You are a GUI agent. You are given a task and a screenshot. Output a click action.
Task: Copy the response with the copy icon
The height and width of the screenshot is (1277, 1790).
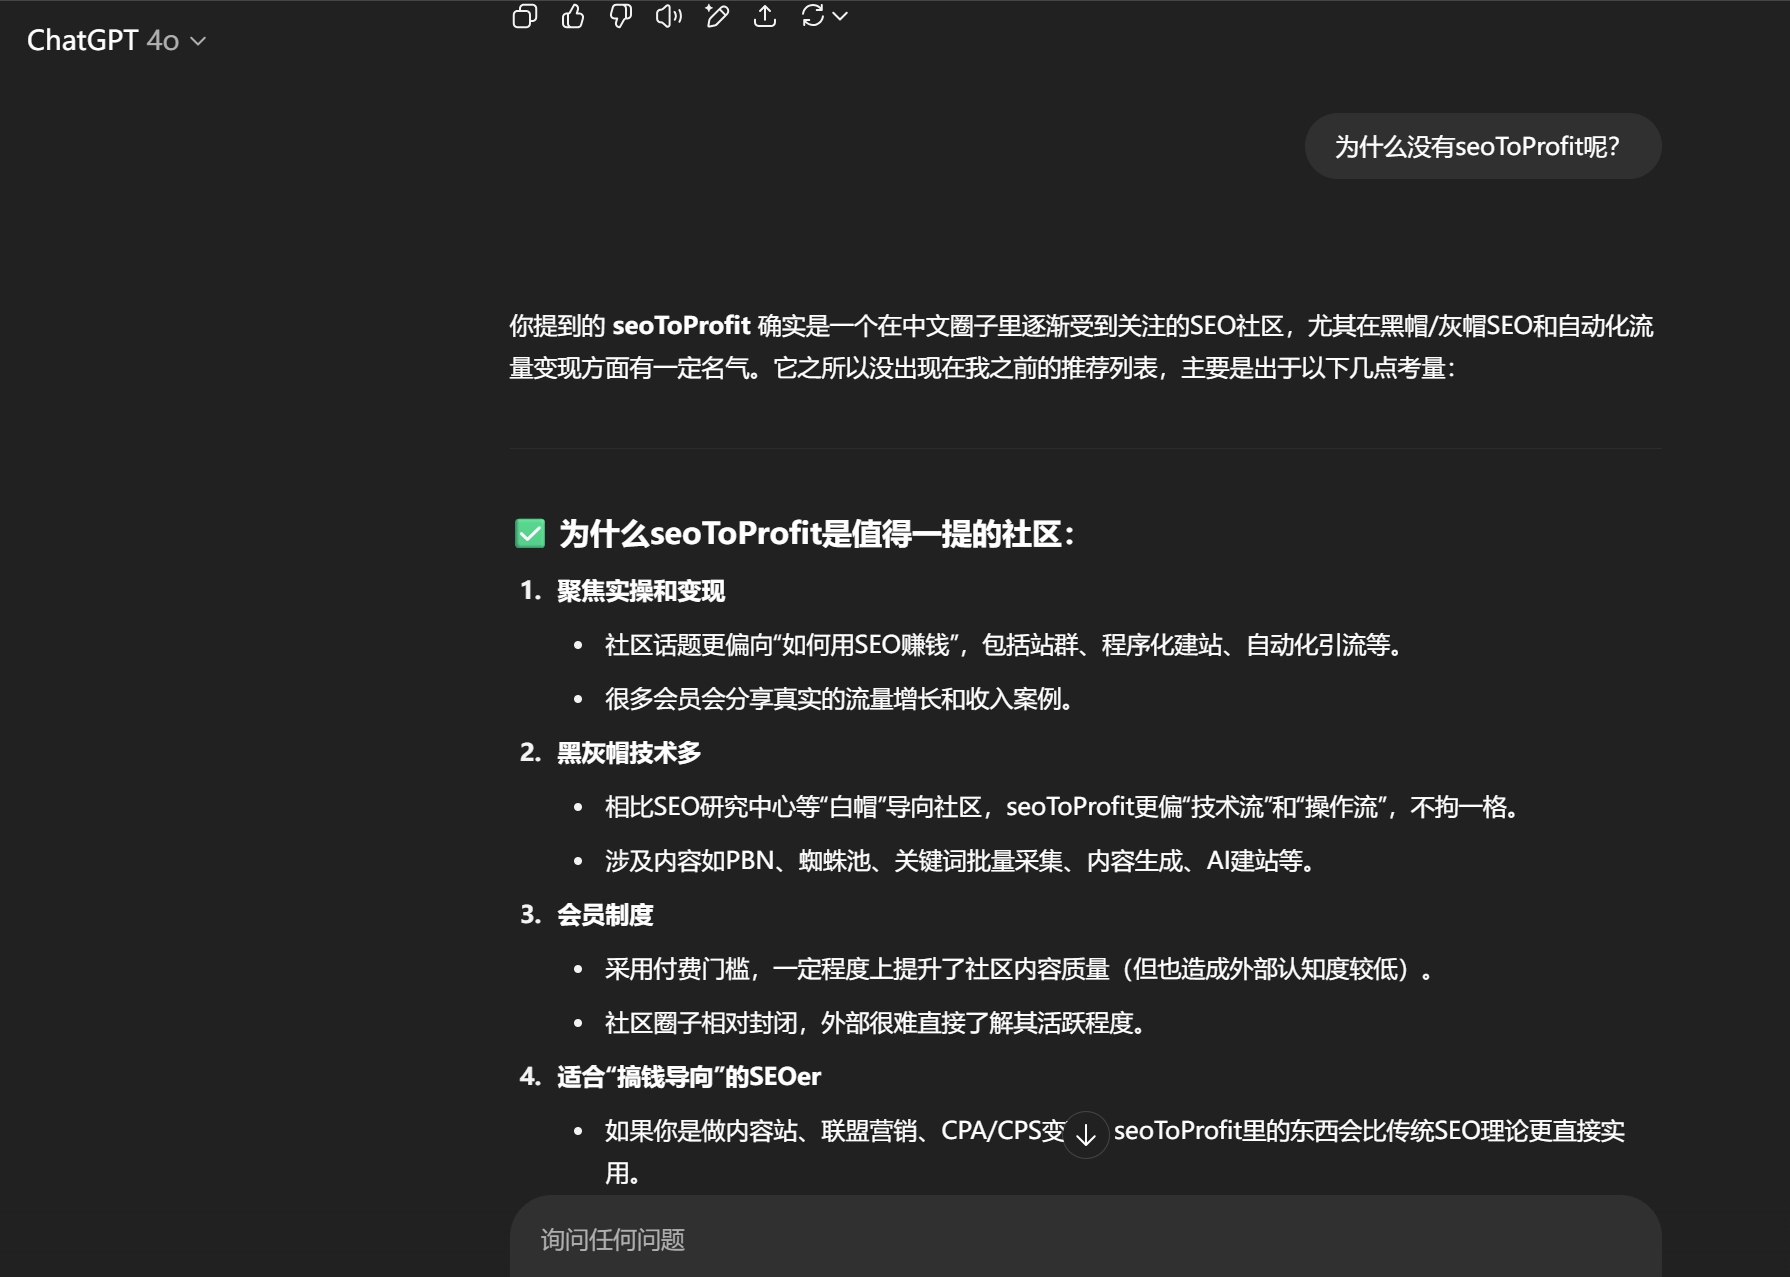[525, 16]
